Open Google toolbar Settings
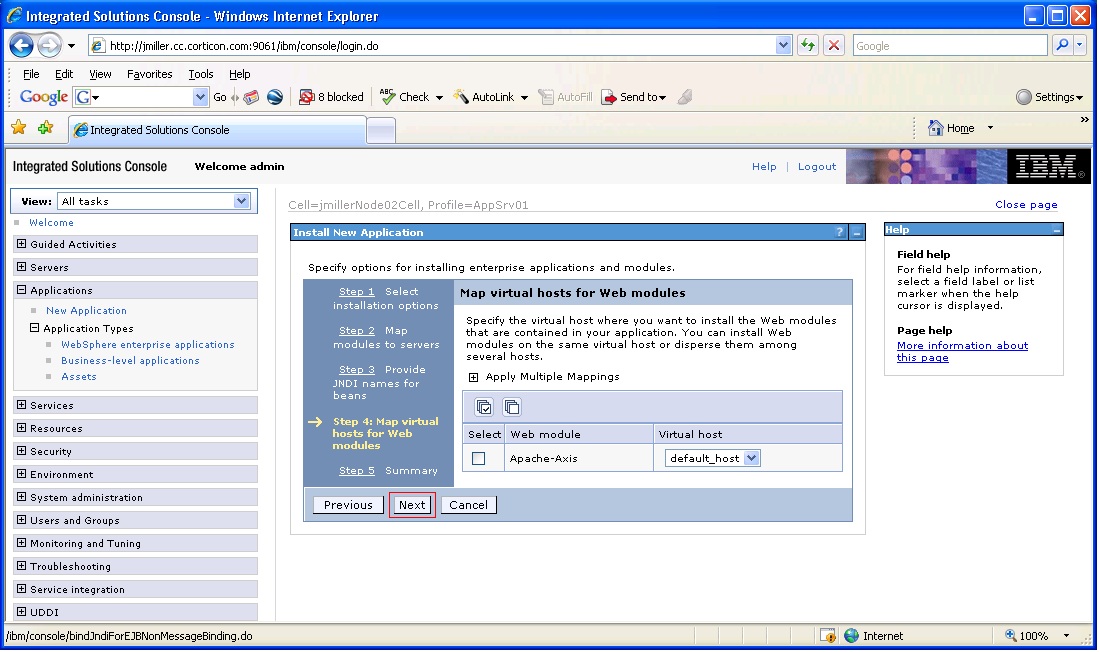This screenshot has height=652, width=1099. point(1049,97)
